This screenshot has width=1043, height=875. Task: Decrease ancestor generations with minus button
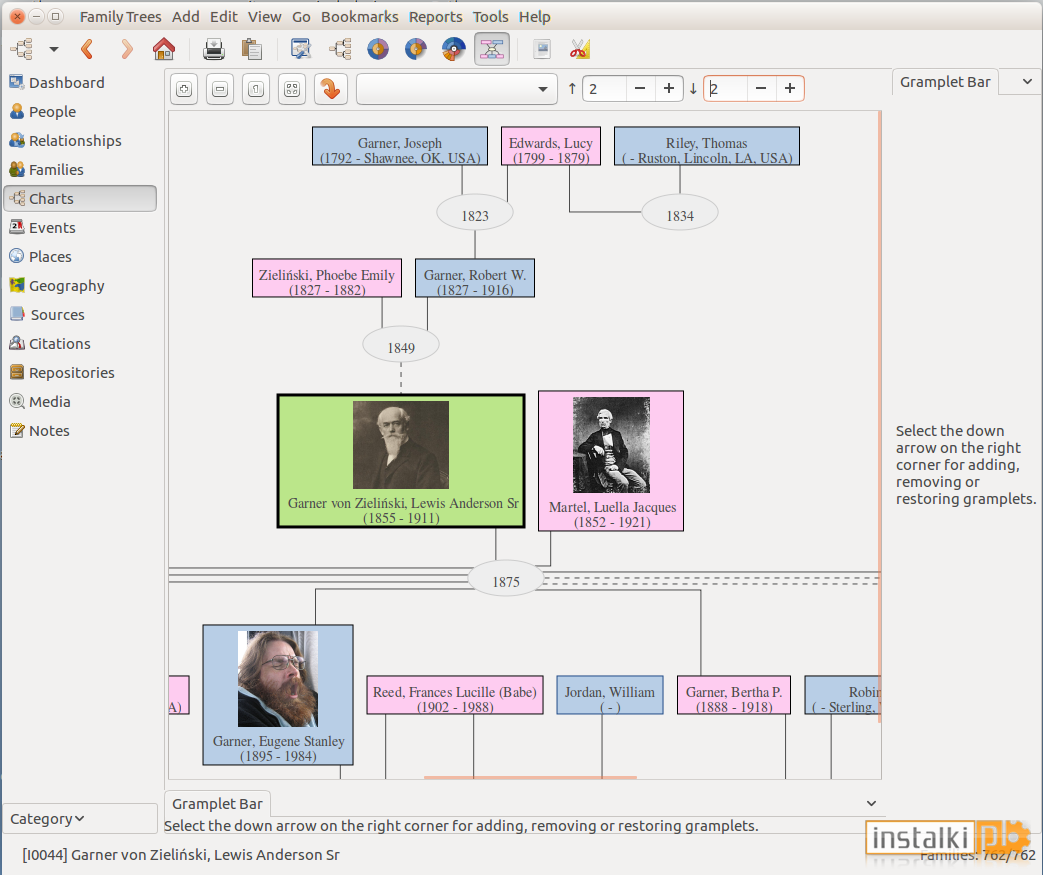coord(640,88)
